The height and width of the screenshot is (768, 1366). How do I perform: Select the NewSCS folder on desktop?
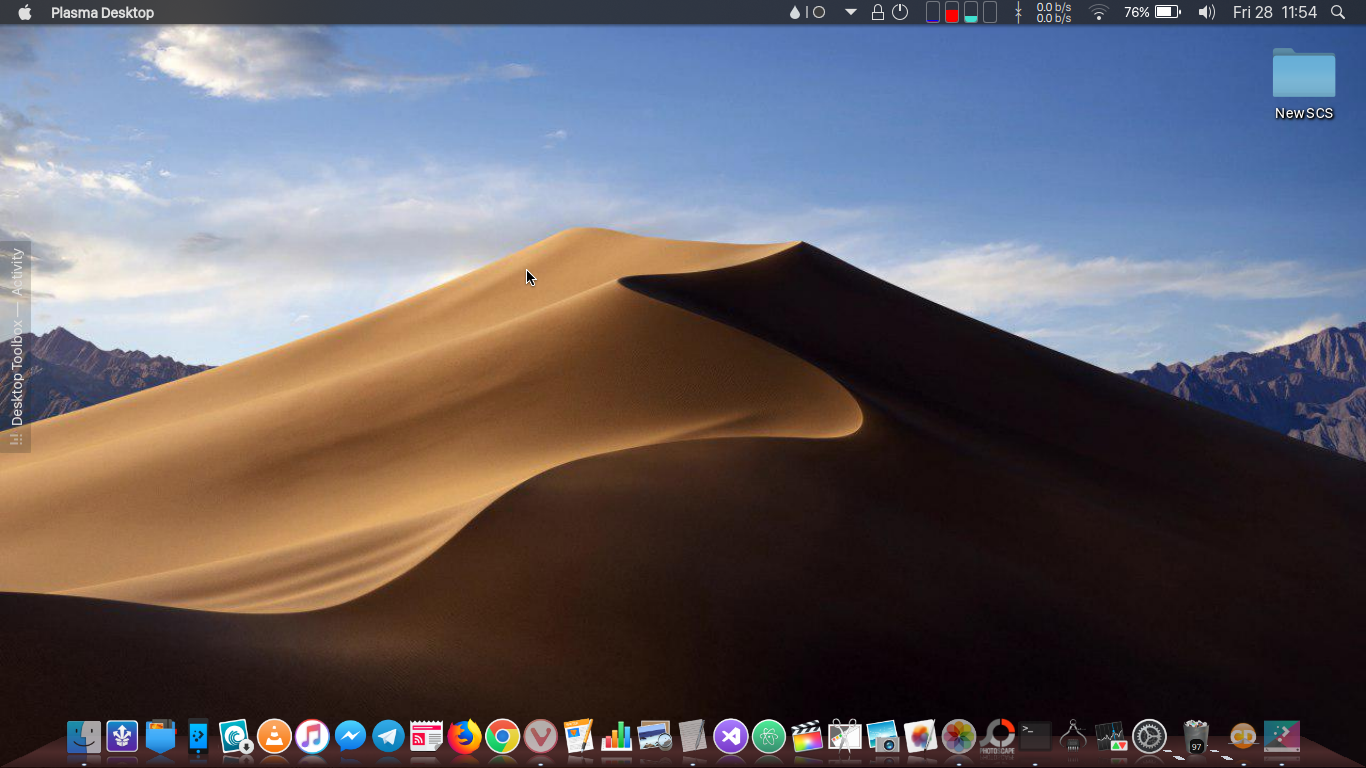(x=1304, y=84)
